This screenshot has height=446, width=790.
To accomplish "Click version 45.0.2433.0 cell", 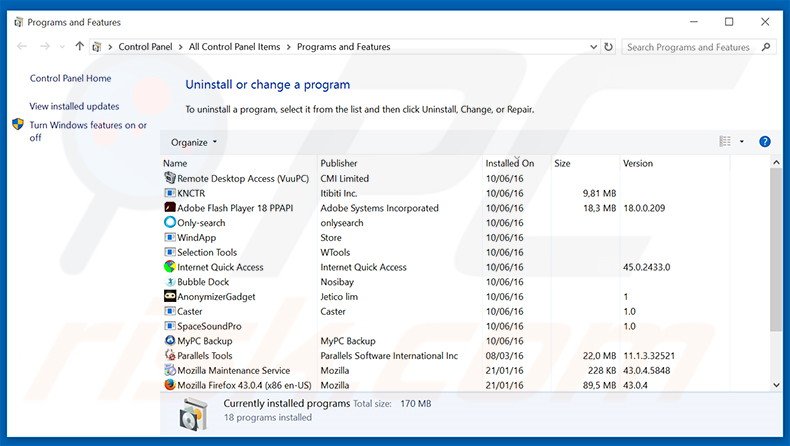I will (646, 267).
